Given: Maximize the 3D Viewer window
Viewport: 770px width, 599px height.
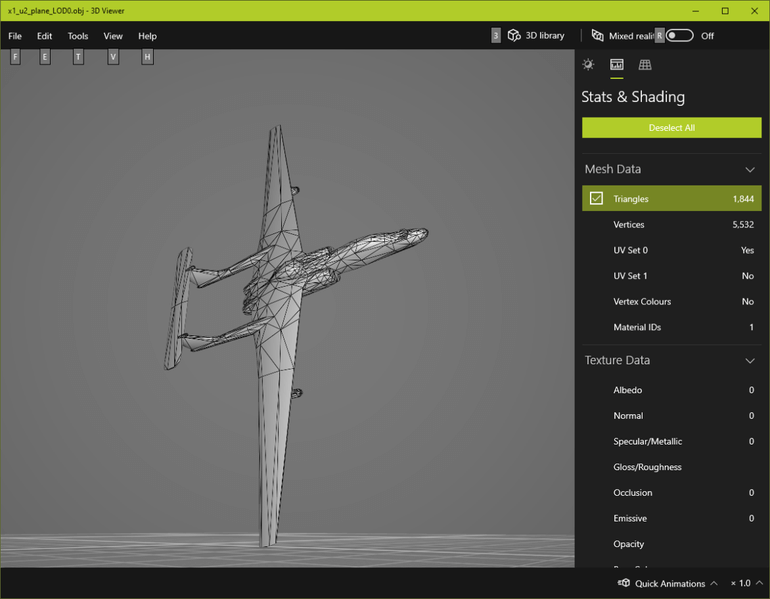Looking at the screenshot, I should [x=725, y=11].
